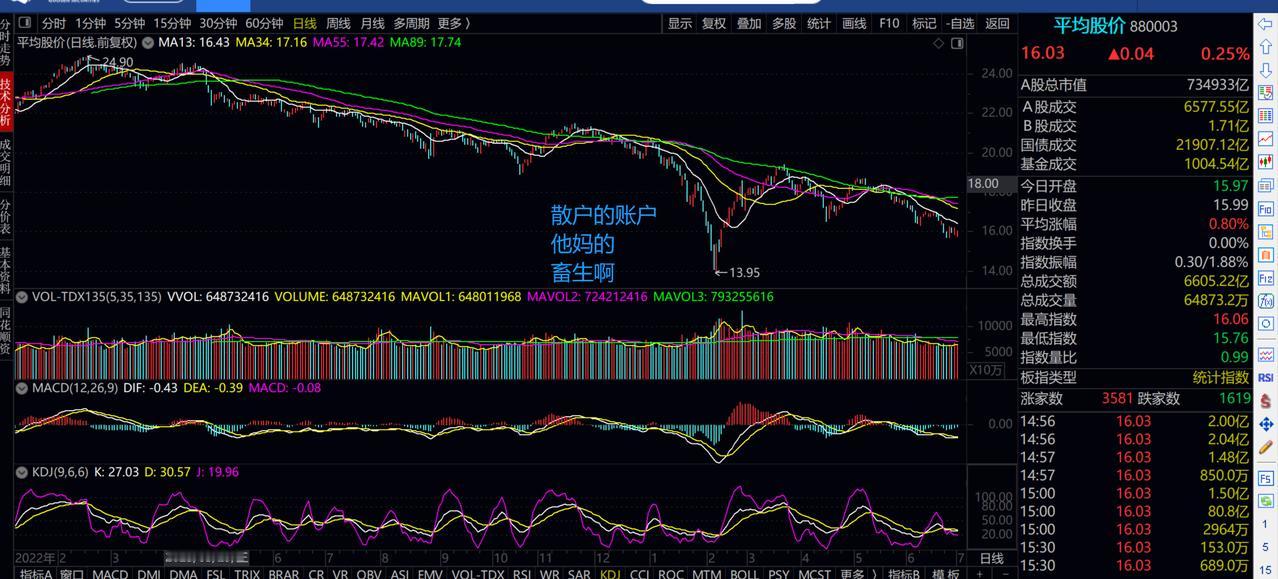Screen dimensions: 1278x579
Task: Click the back arrow icon in right sidebar
Action: (1265, 23)
